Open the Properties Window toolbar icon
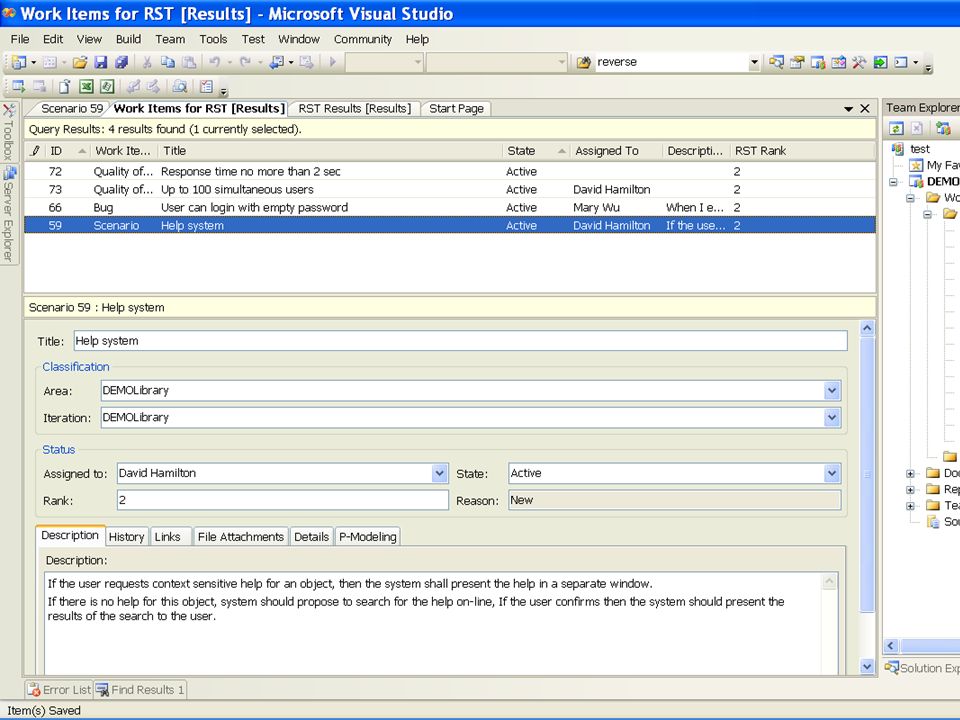 797,62
